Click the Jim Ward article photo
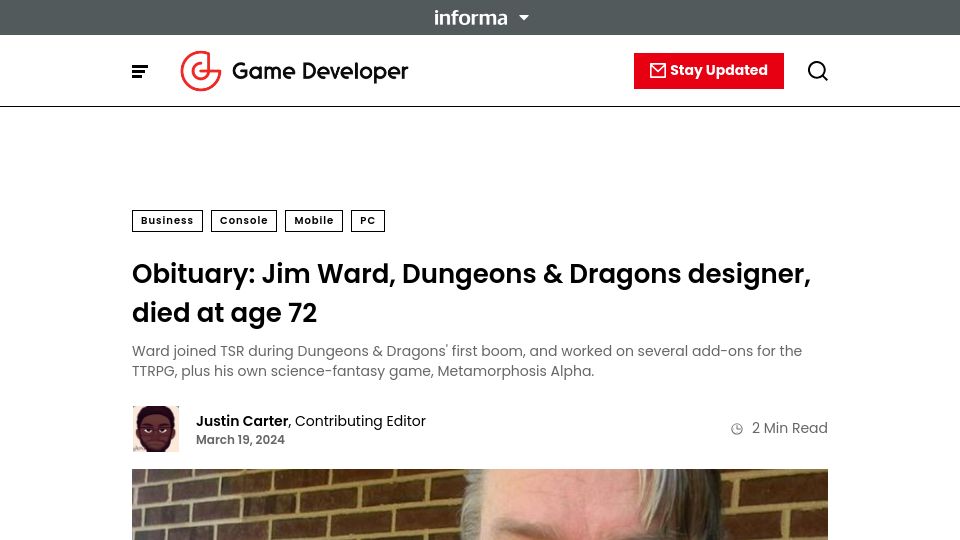The height and width of the screenshot is (540, 960). [x=480, y=504]
